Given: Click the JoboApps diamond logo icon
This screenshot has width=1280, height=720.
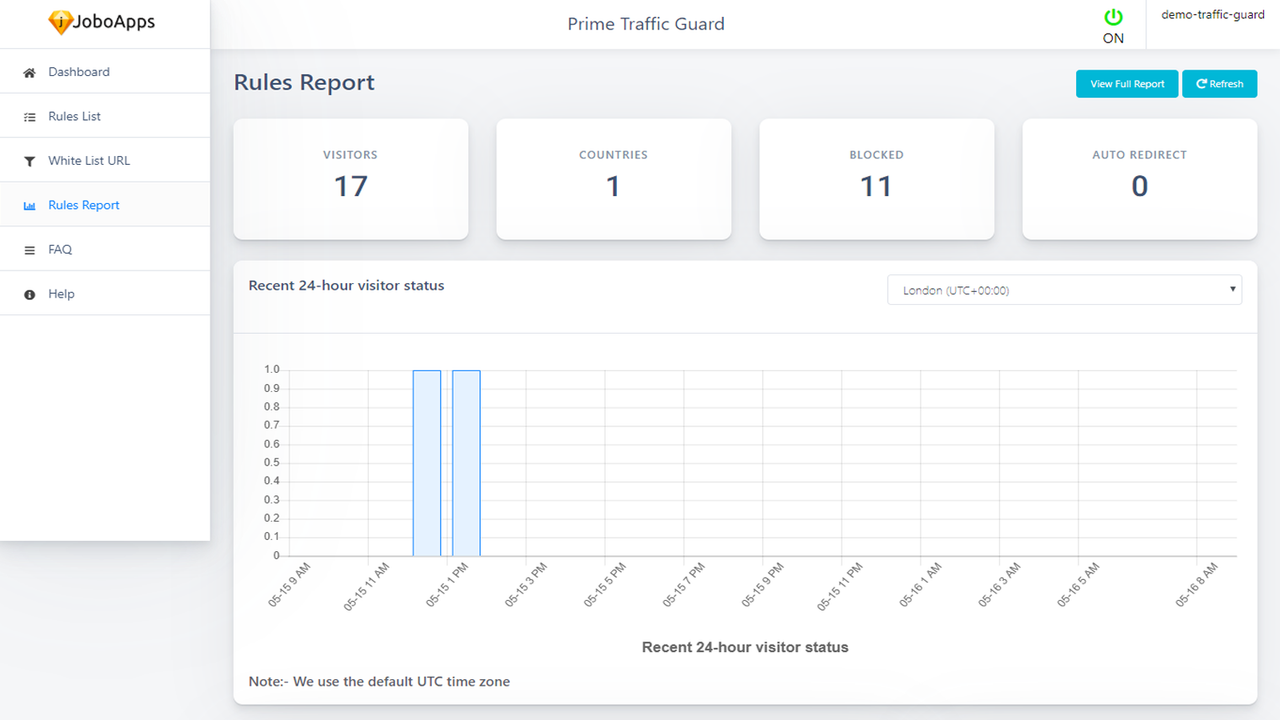Looking at the screenshot, I should tap(61, 21).
